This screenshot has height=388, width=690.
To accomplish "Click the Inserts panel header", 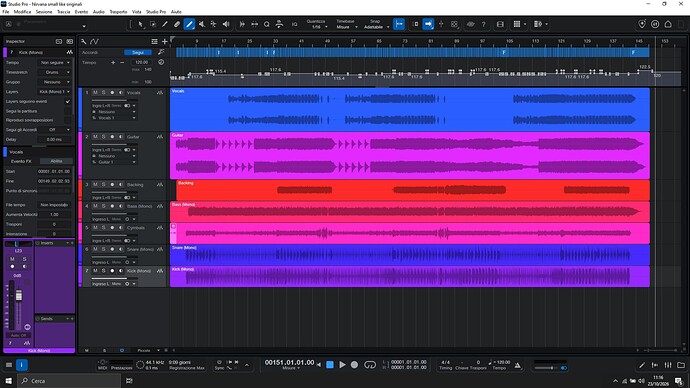I will click(x=55, y=243).
